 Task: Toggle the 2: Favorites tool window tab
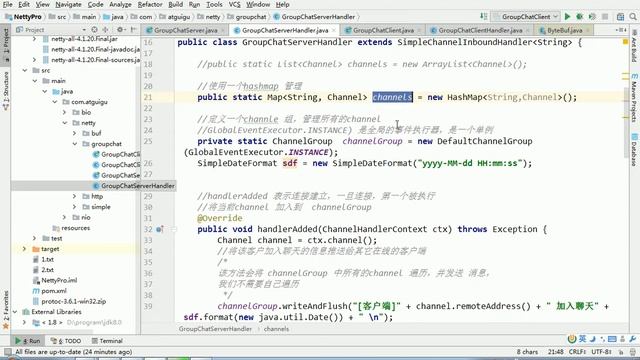[x=6, y=309]
